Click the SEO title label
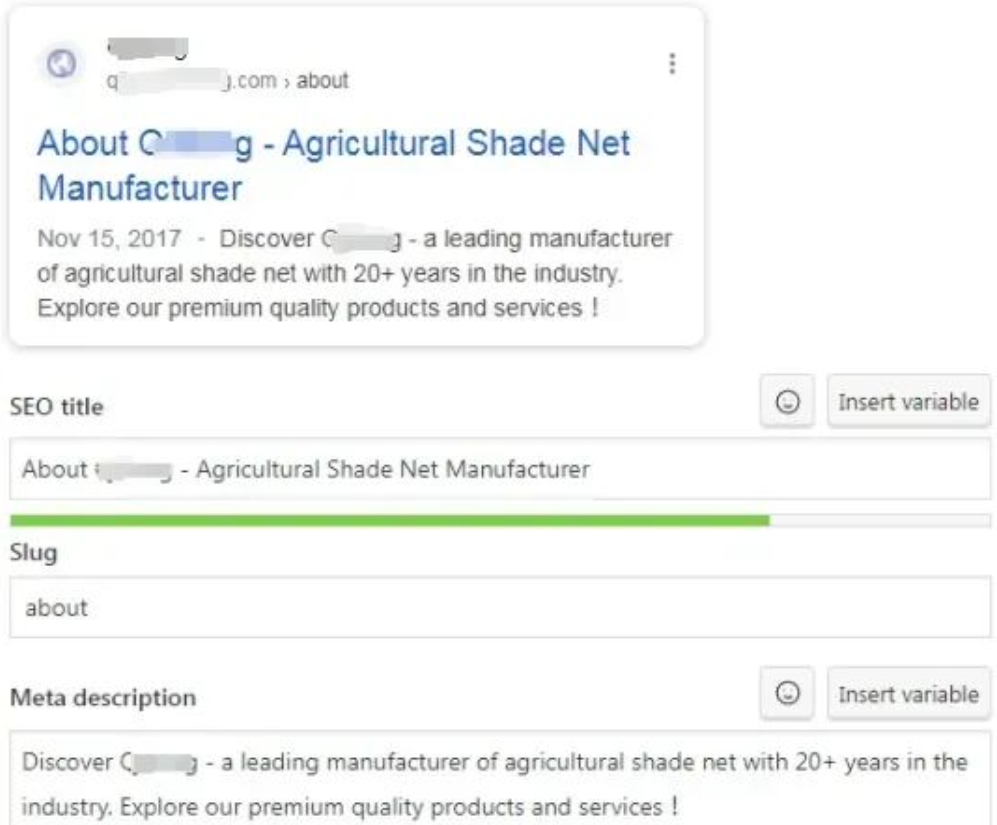Viewport: 997px width, 825px height. (57, 406)
